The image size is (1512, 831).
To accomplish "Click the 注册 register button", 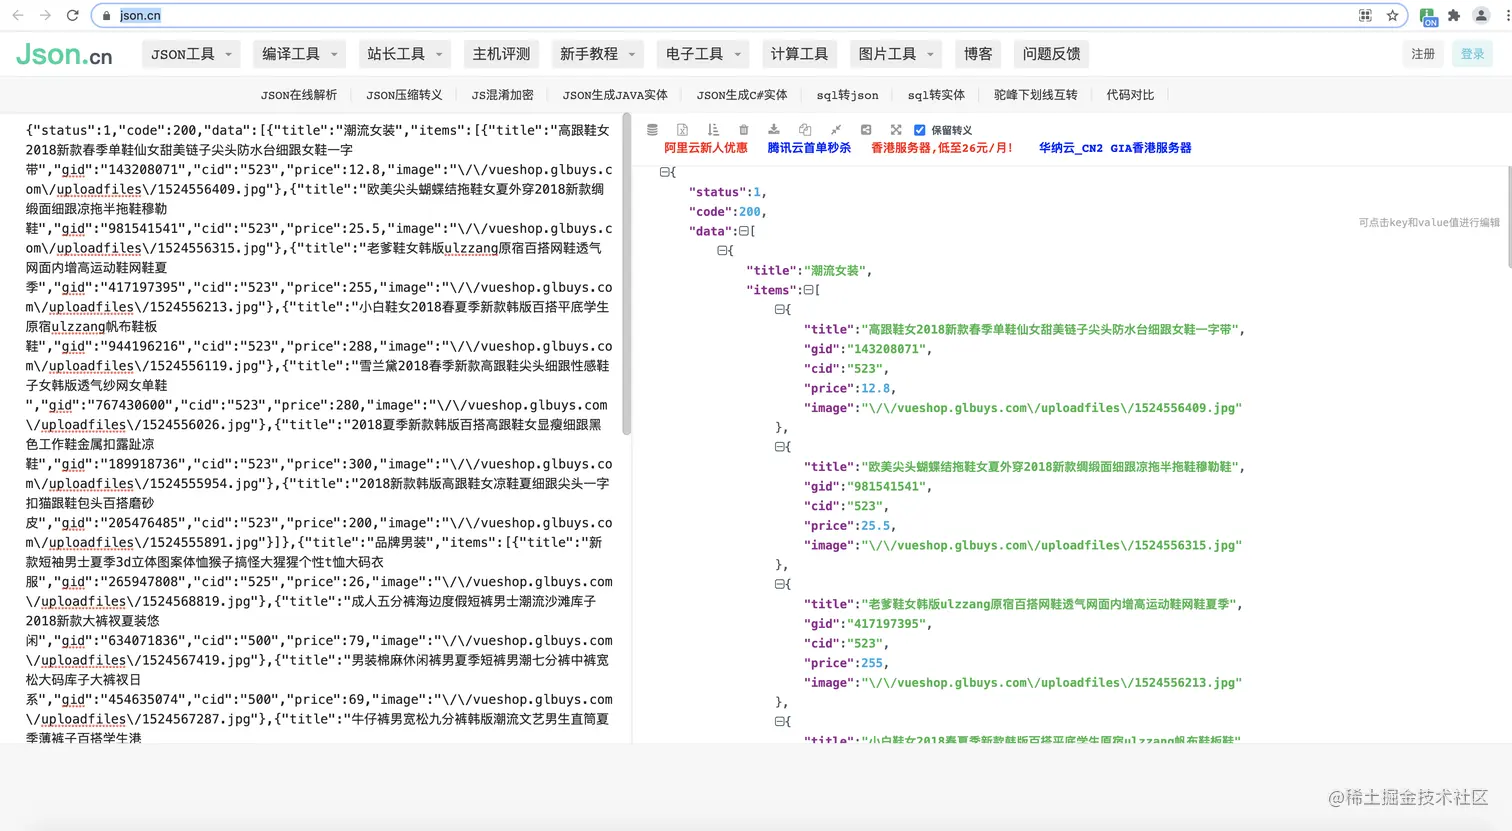I will point(1423,54).
